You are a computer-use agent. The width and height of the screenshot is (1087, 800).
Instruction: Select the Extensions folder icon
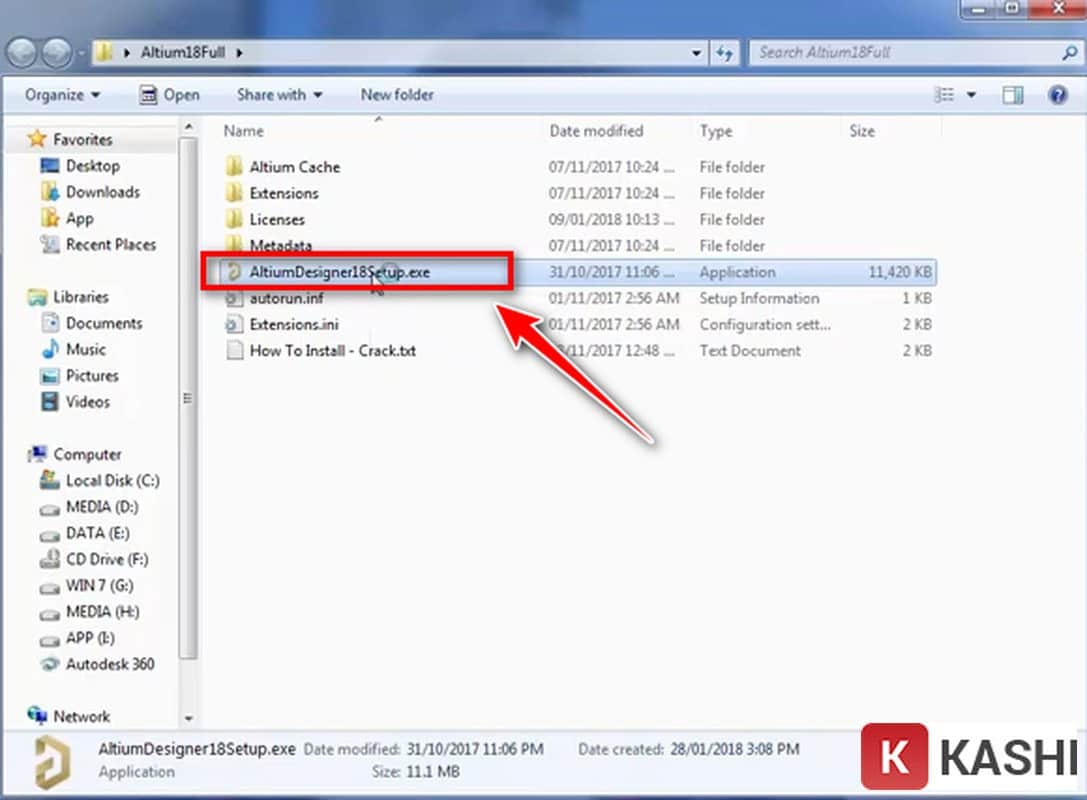click(x=234, y=193)
